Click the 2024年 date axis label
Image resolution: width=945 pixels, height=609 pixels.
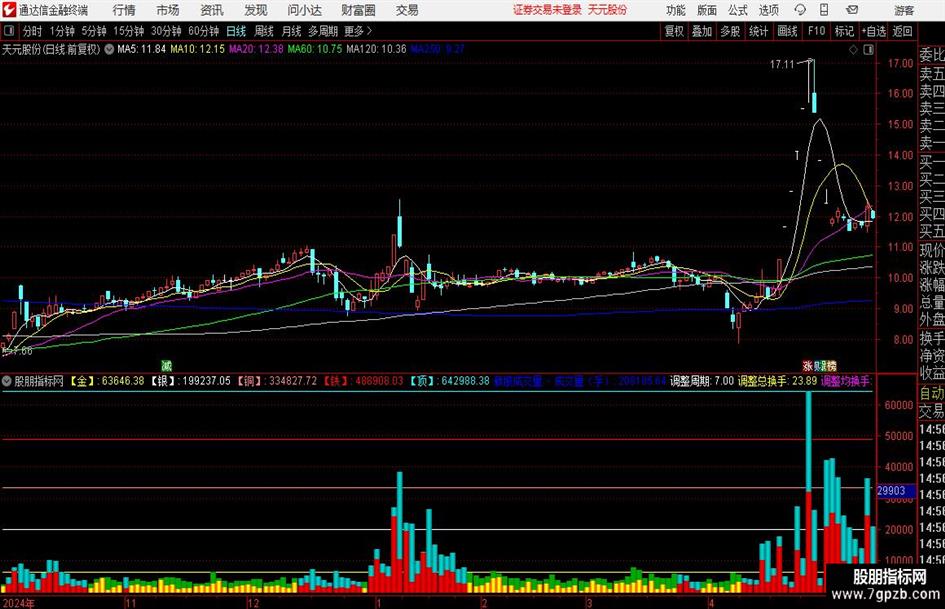(x=18, y=603)
